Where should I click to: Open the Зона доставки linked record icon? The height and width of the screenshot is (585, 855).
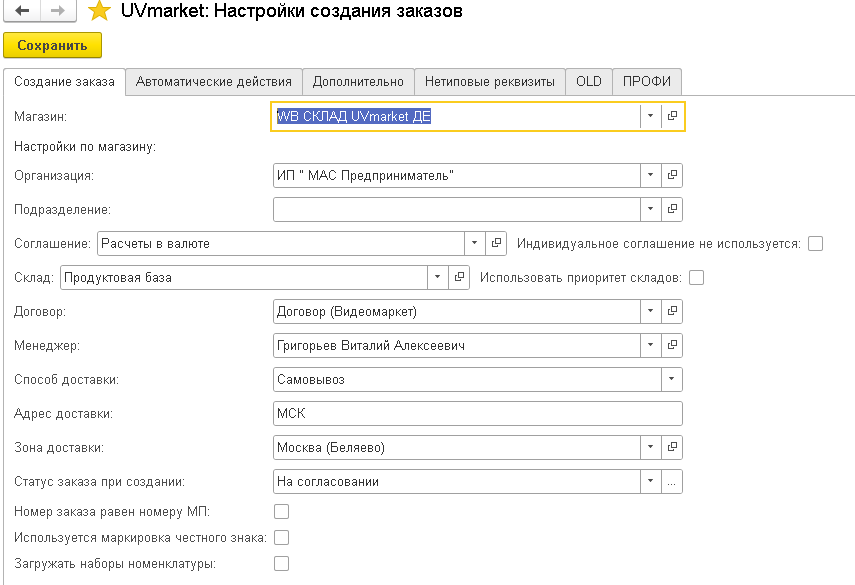(672, 447)
